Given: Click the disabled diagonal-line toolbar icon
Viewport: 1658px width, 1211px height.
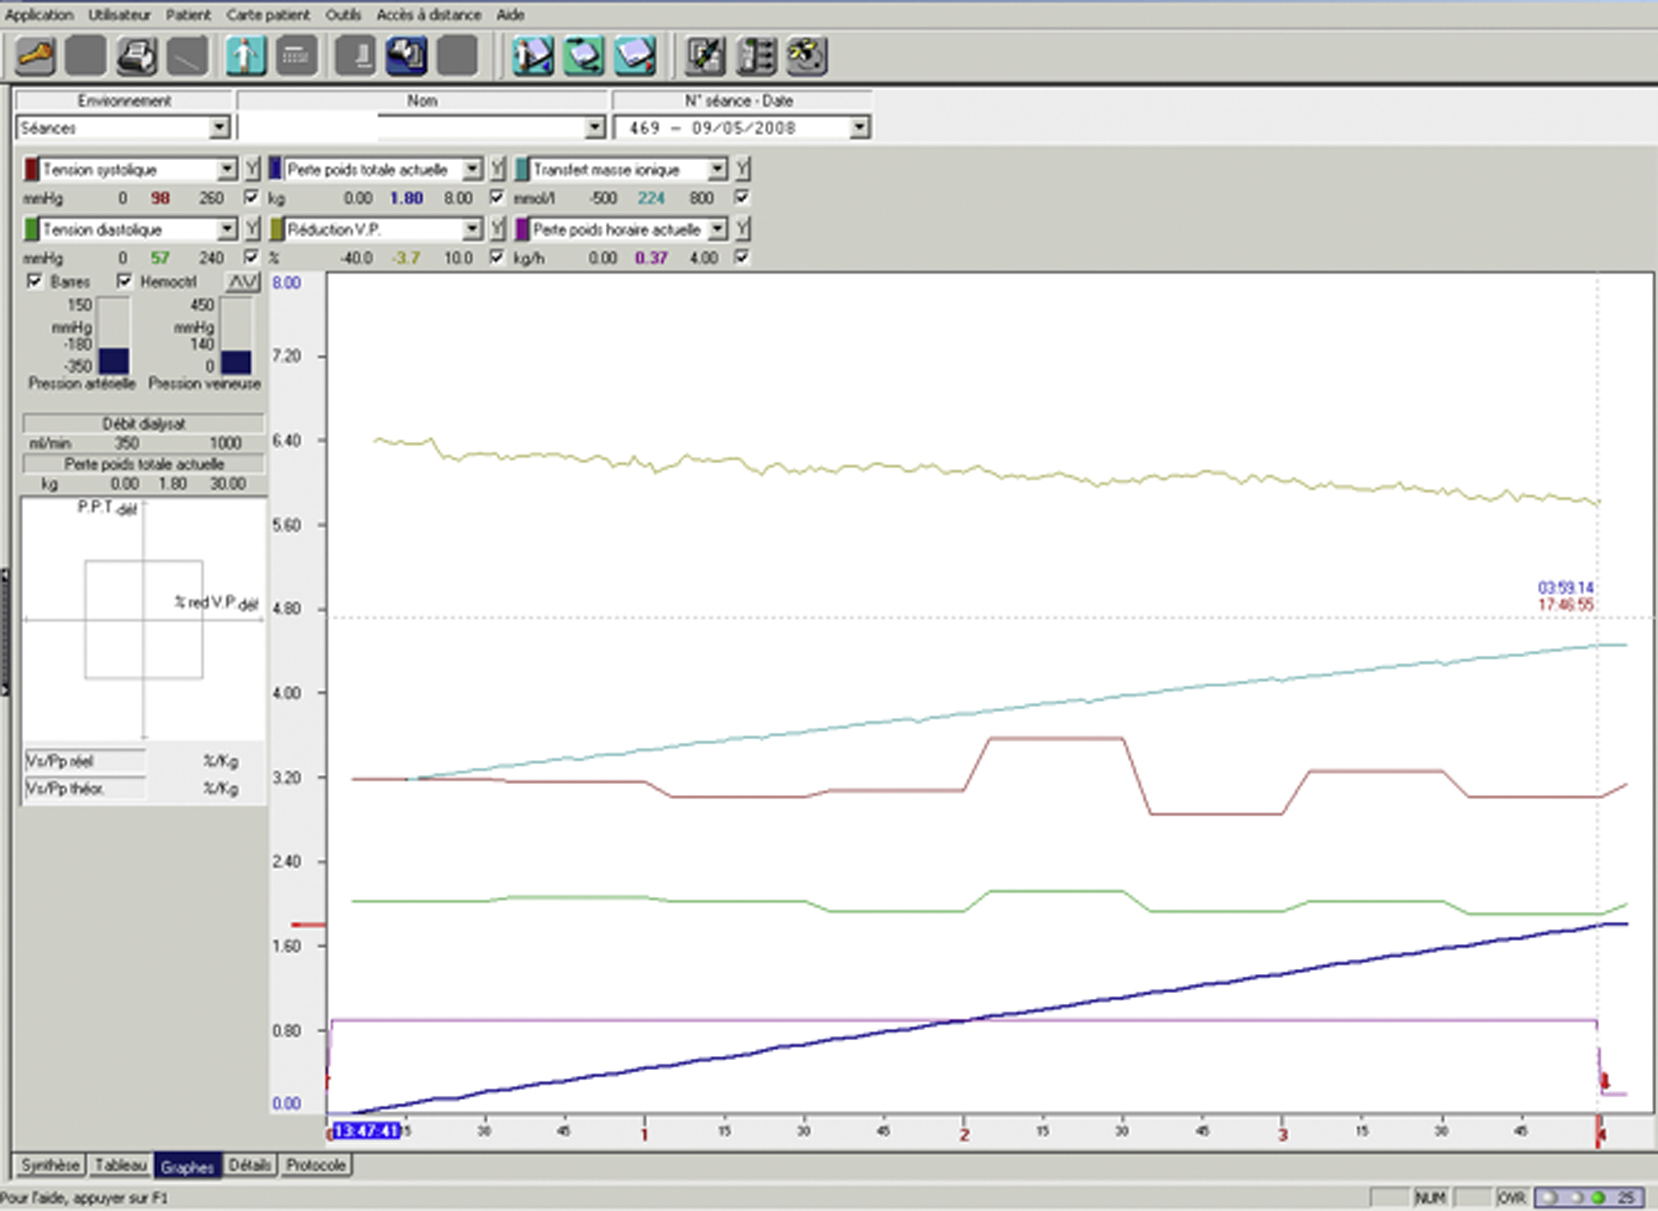Looking at the screenshot, I should (x=187, y=56).
